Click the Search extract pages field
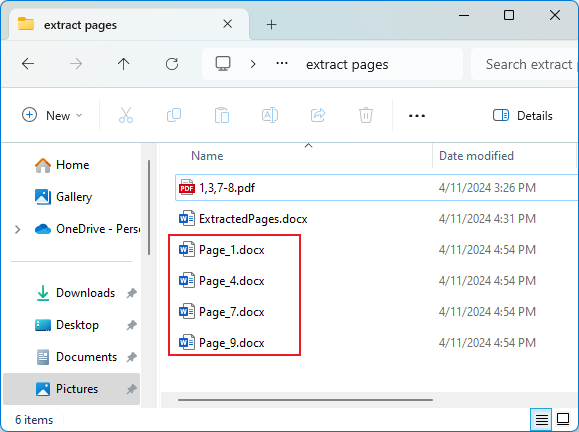Image resolution: width=579 pixels, height=432 pixels. [x=524, y=64]
